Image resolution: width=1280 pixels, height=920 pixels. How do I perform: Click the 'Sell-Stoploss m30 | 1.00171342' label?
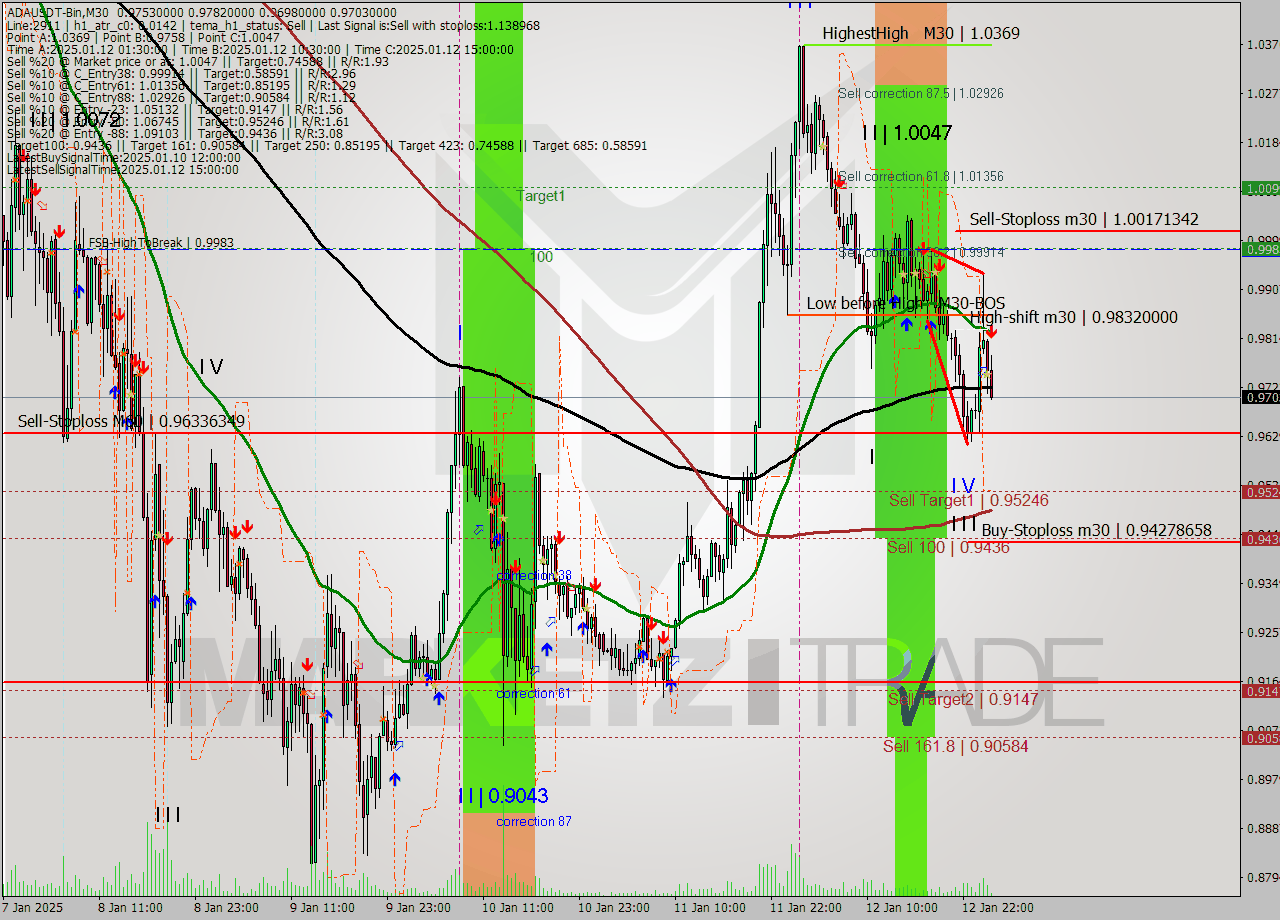(1084, 219)
